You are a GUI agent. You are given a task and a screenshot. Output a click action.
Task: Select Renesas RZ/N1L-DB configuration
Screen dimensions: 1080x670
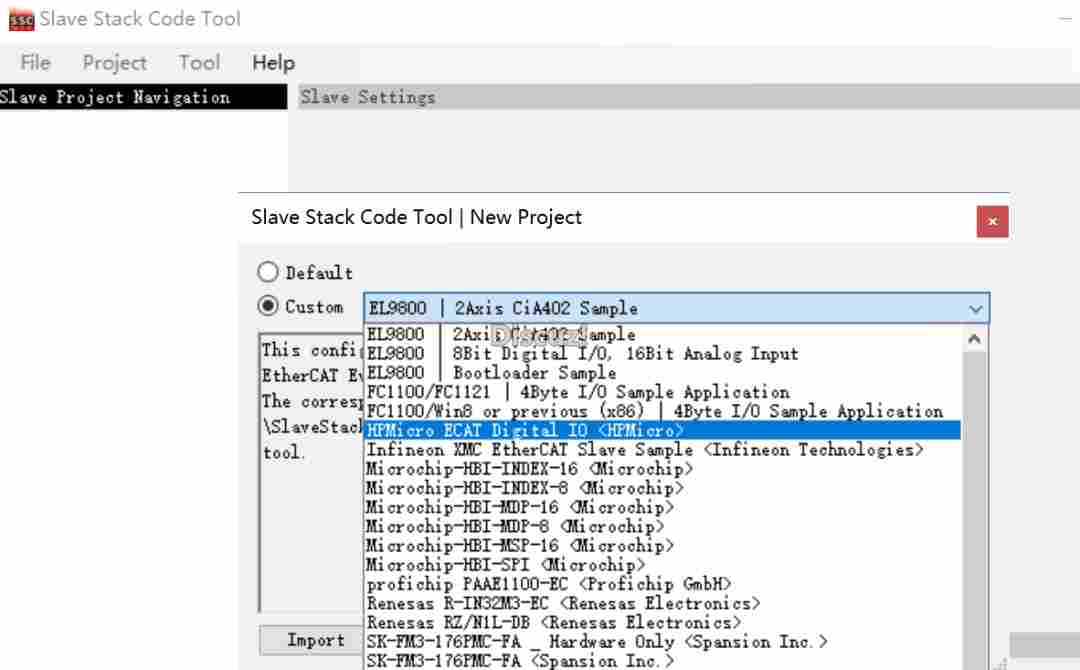click(553, 622)
